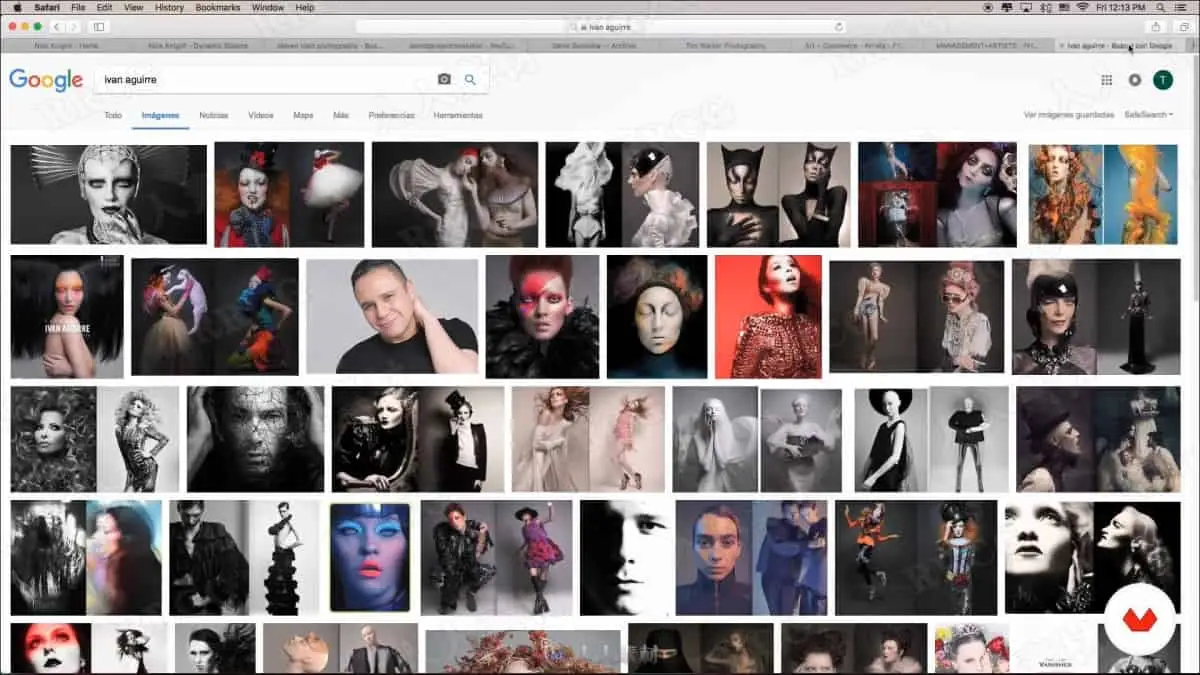Open the Preferencias menu
Screen dimensions: 1200x675
pos(391,115)
